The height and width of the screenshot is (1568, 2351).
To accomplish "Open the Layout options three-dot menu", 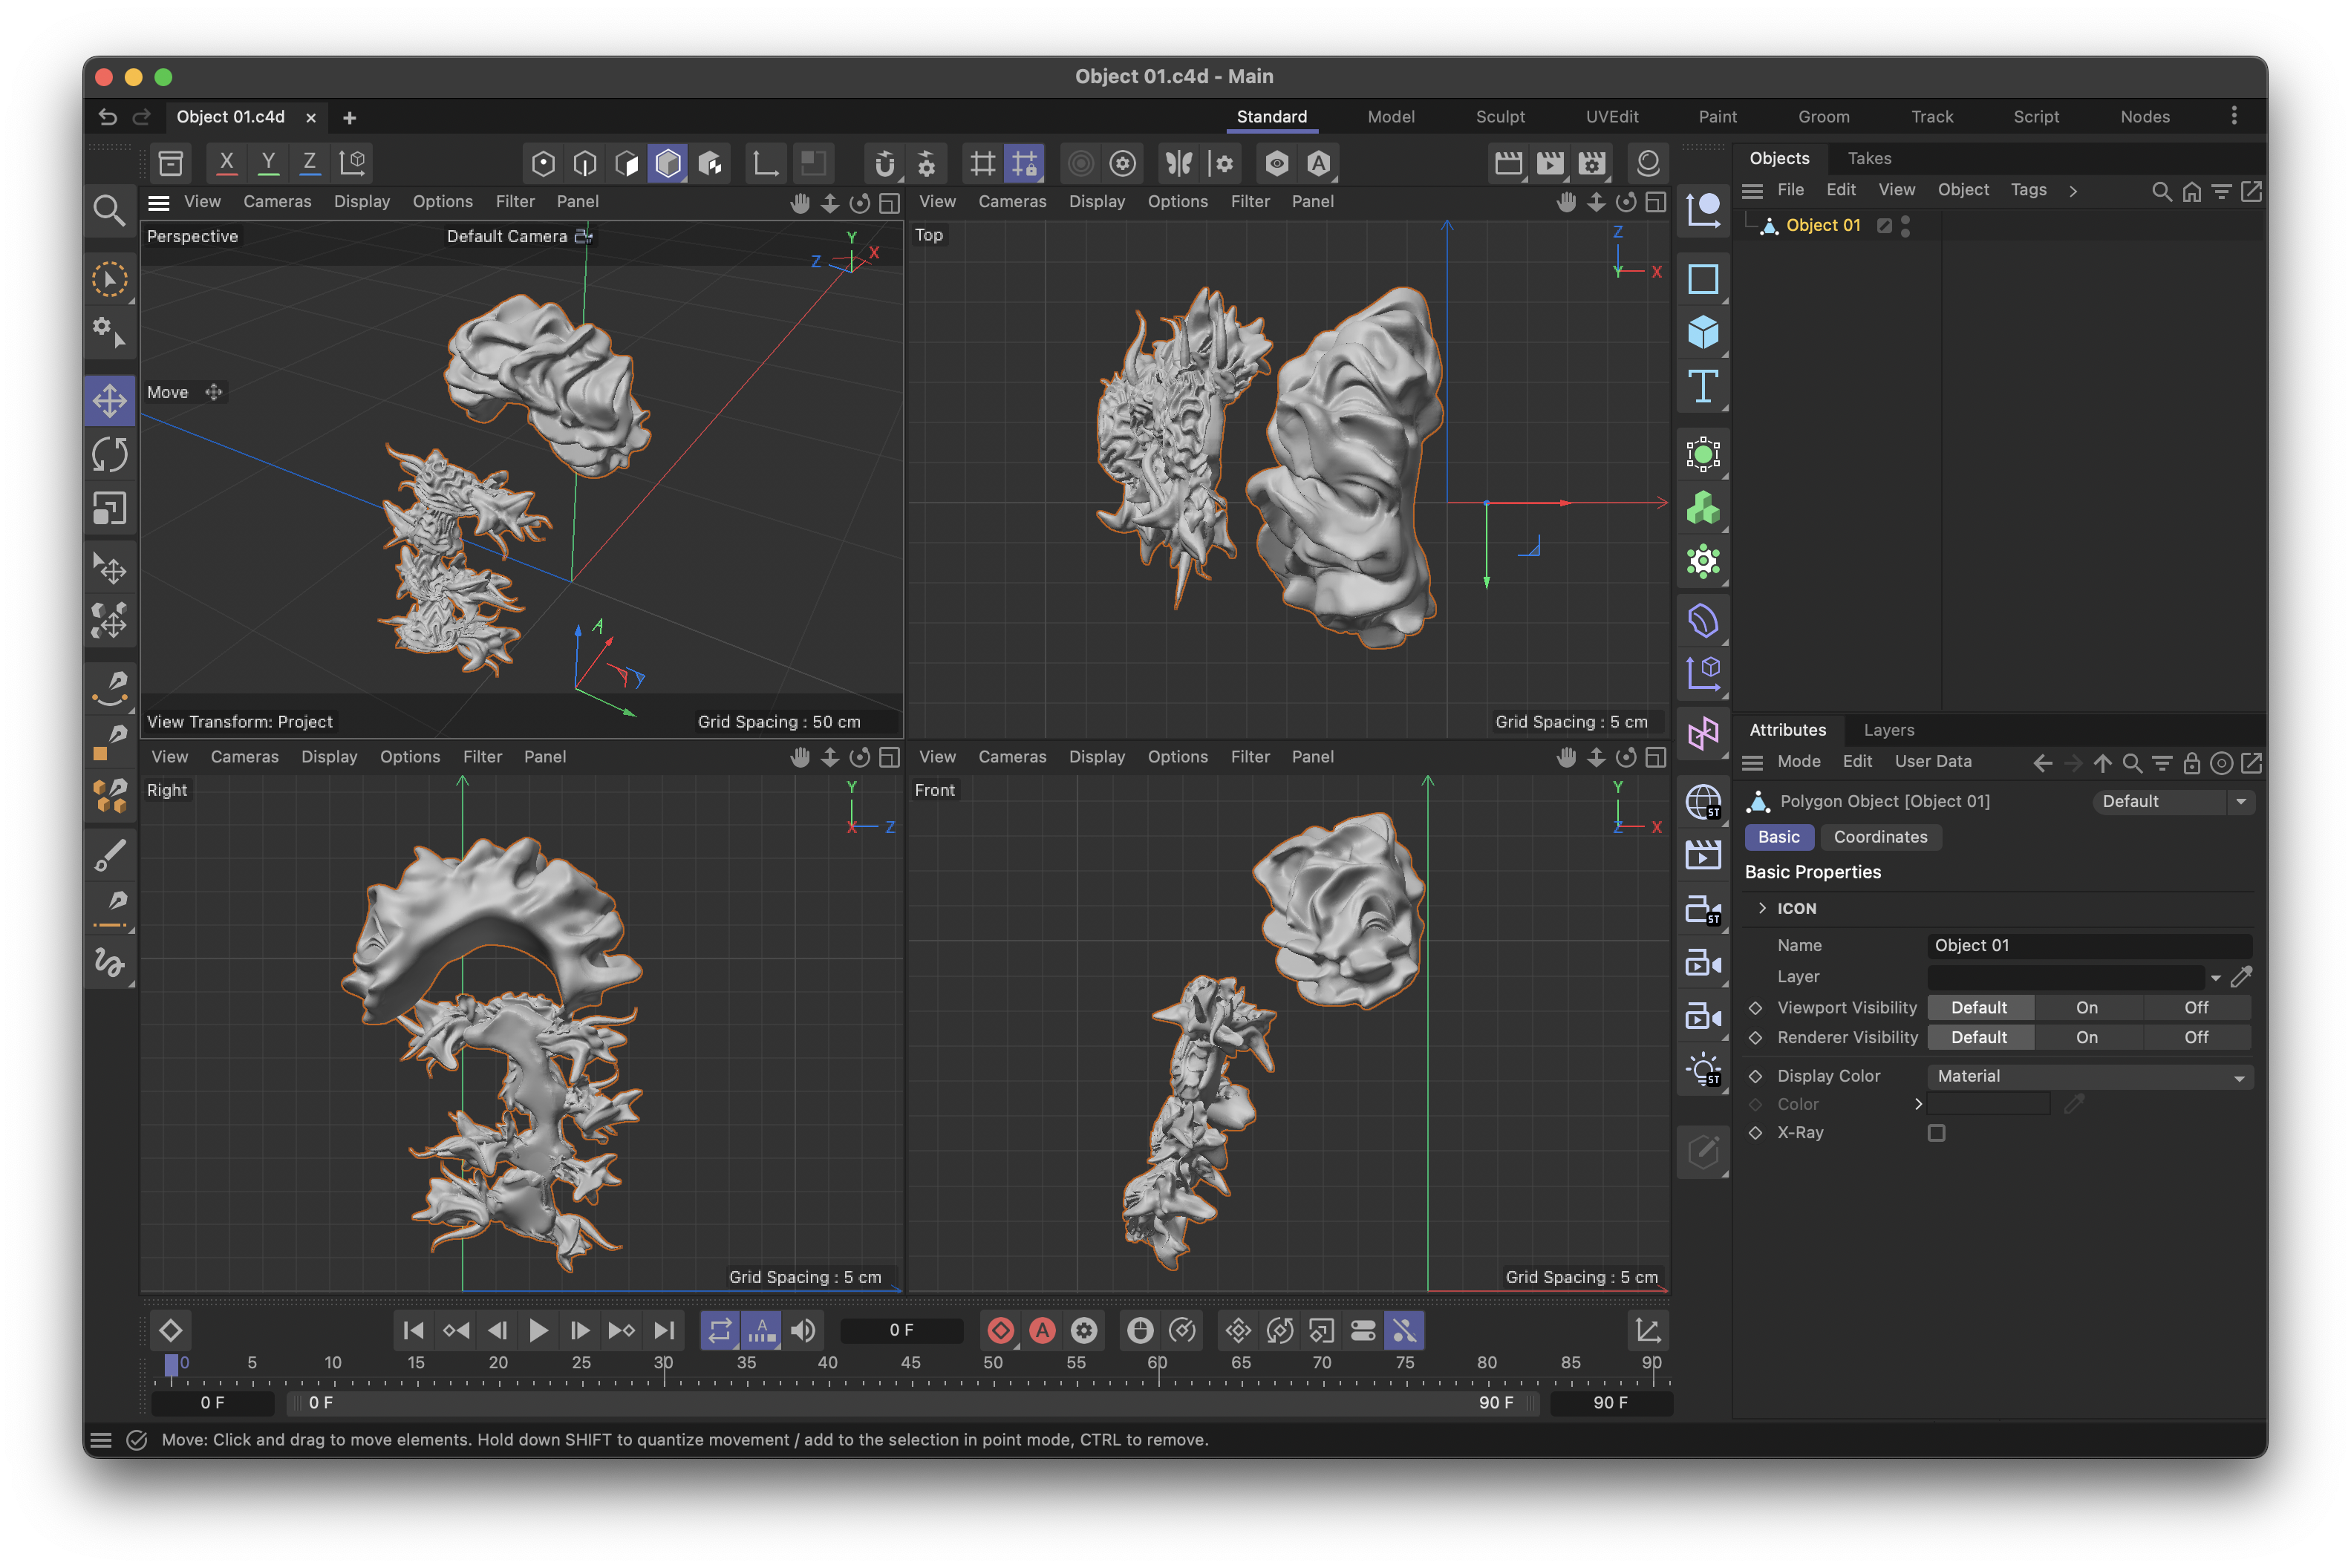I will pyautogui.click(x=2234, y=116).
